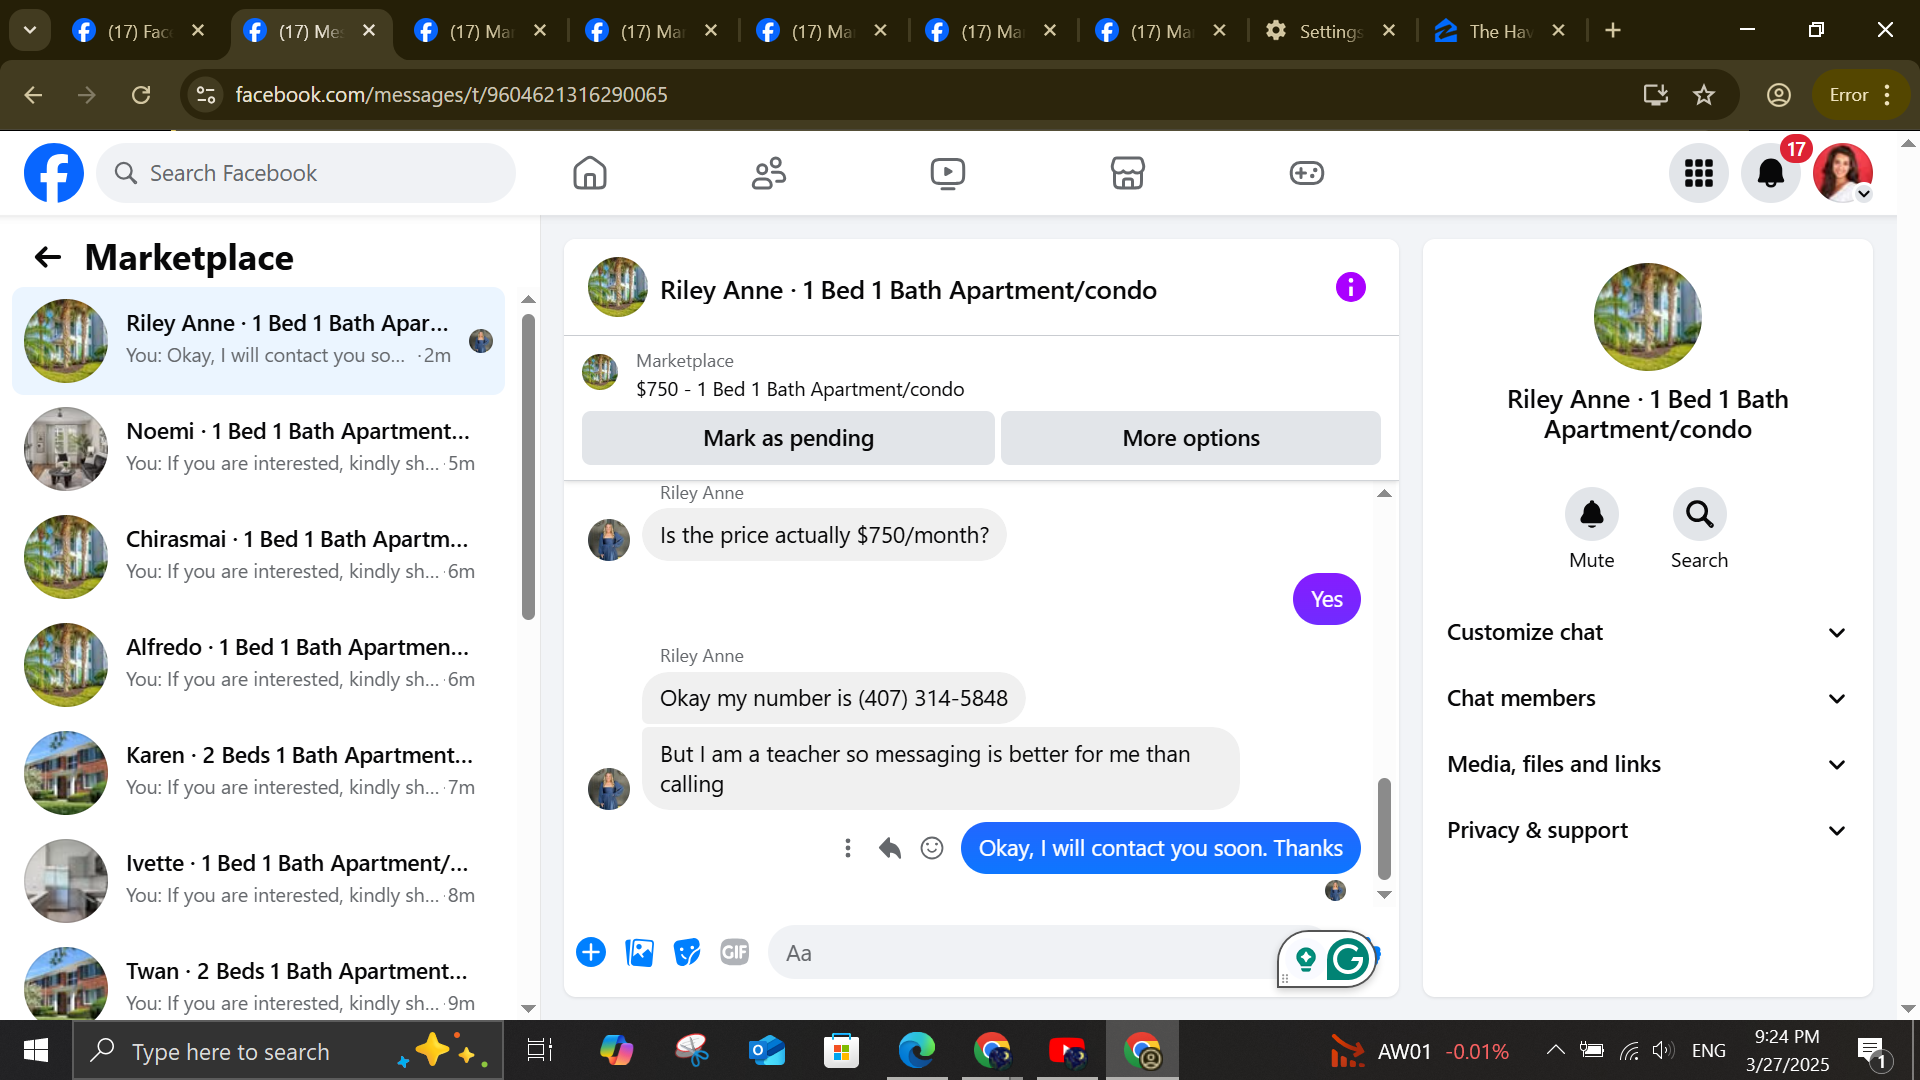This screenshot has width=1920, height=1080.
Task: Click the browser address bar URL
Action: click(x=451, y=95)
